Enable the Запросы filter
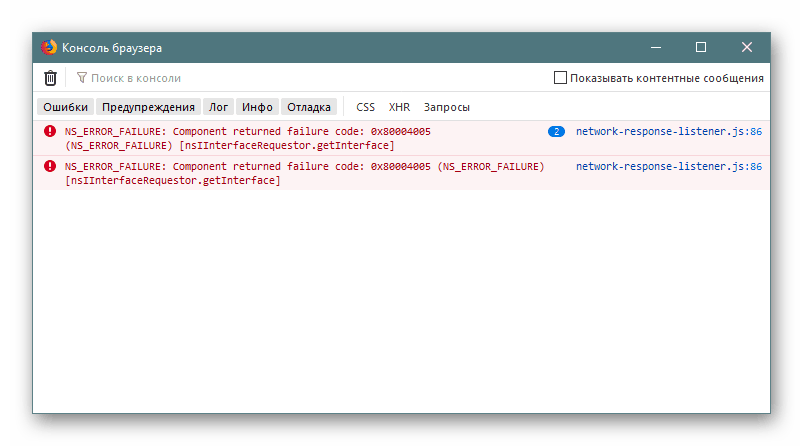803x446 pixels. click(x=446, y=107)
